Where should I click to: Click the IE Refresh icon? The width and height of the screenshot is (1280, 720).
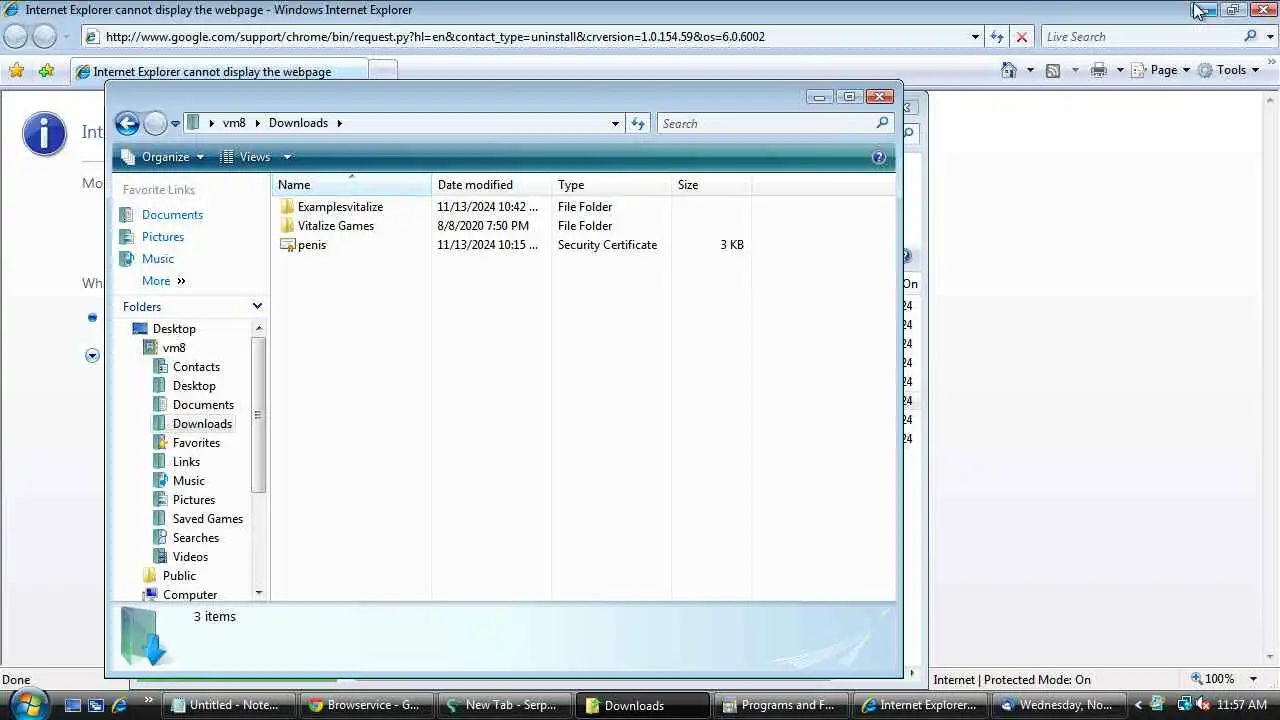pos(996,37)
